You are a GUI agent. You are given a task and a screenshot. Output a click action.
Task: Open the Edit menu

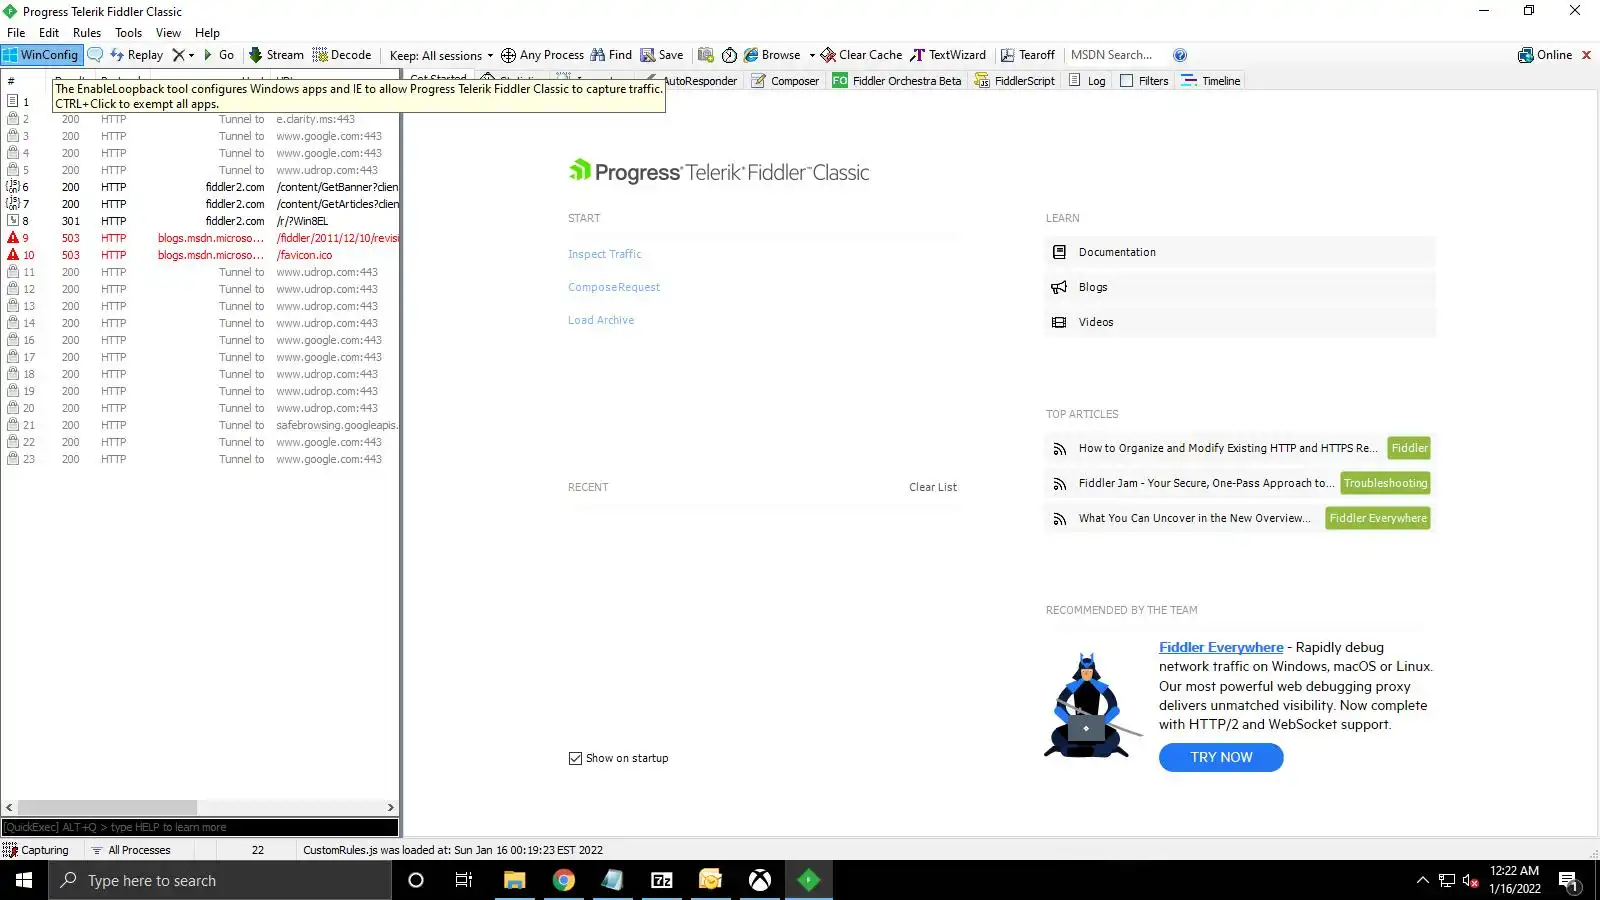coord(49,33)
